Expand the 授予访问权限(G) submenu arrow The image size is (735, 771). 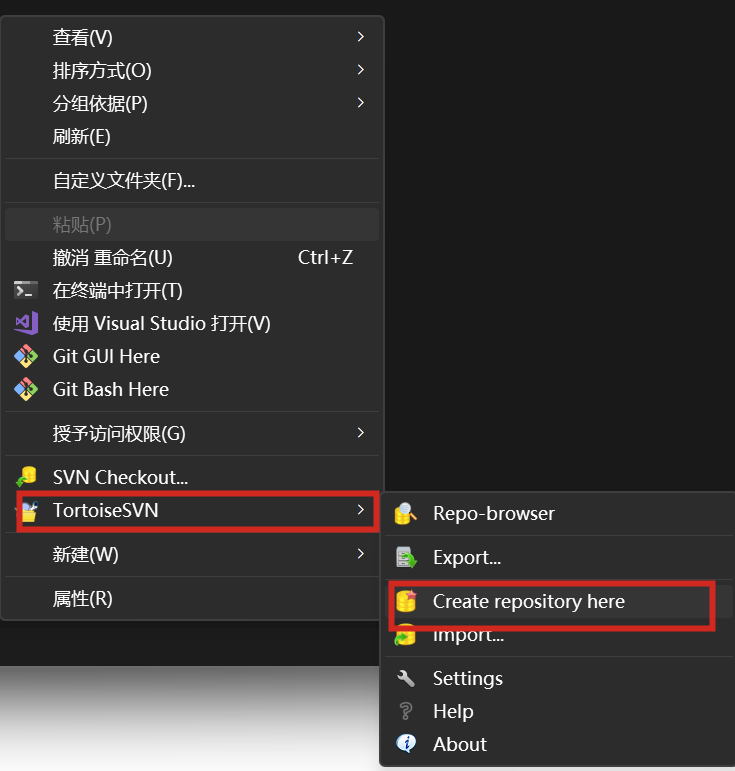point(360,434)
